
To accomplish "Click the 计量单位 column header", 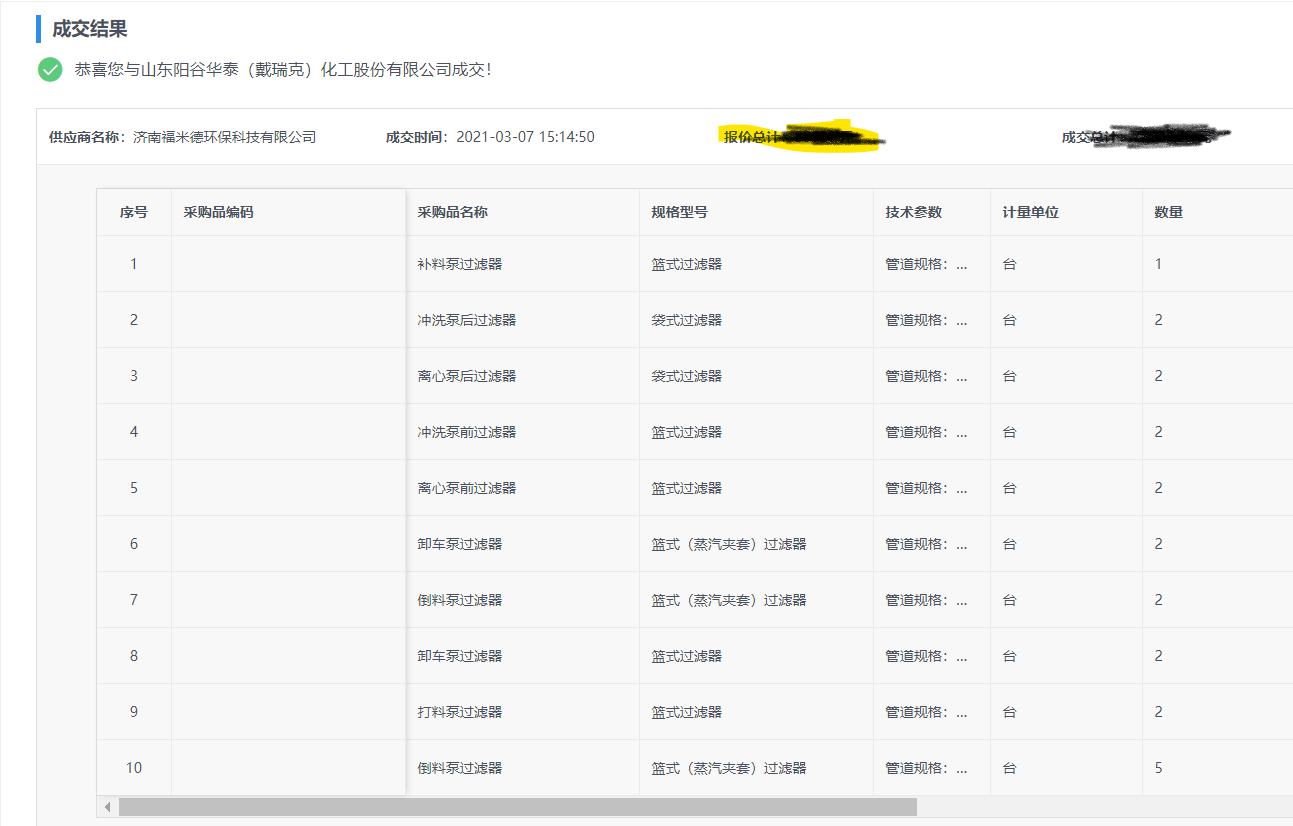I will [1030, 212].
